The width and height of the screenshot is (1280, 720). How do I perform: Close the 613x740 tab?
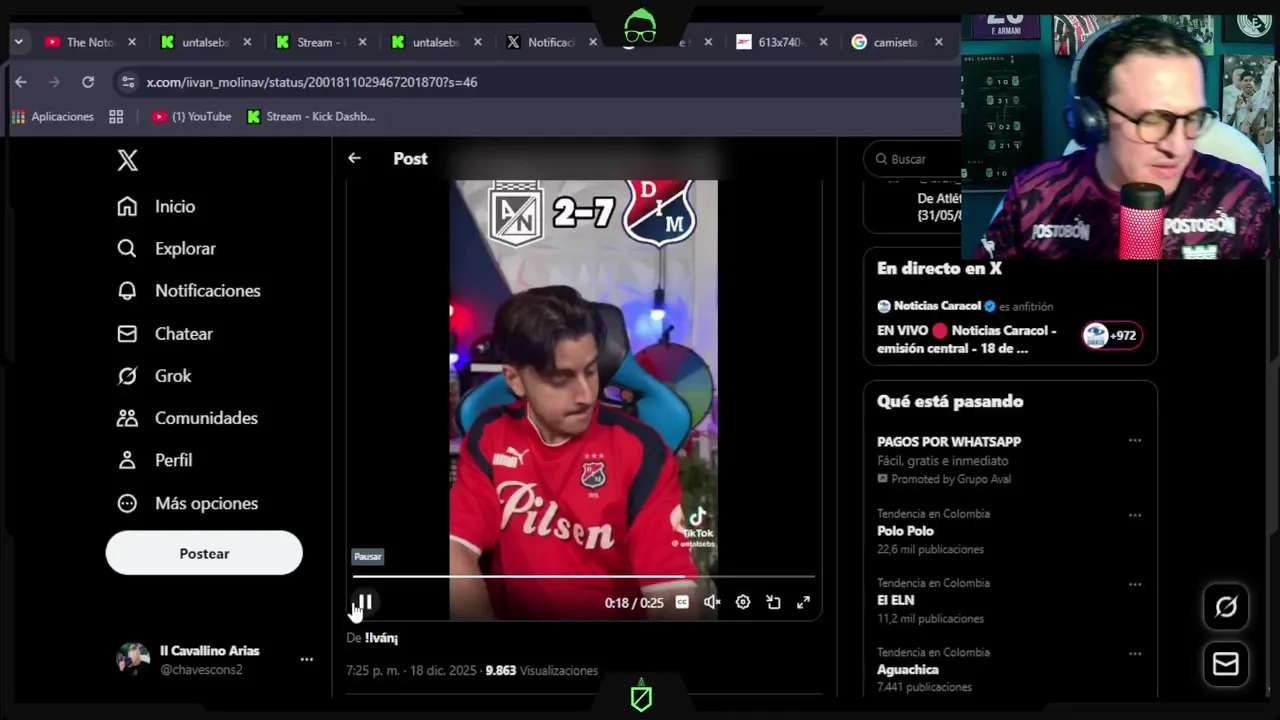click(x=823, y=42)
